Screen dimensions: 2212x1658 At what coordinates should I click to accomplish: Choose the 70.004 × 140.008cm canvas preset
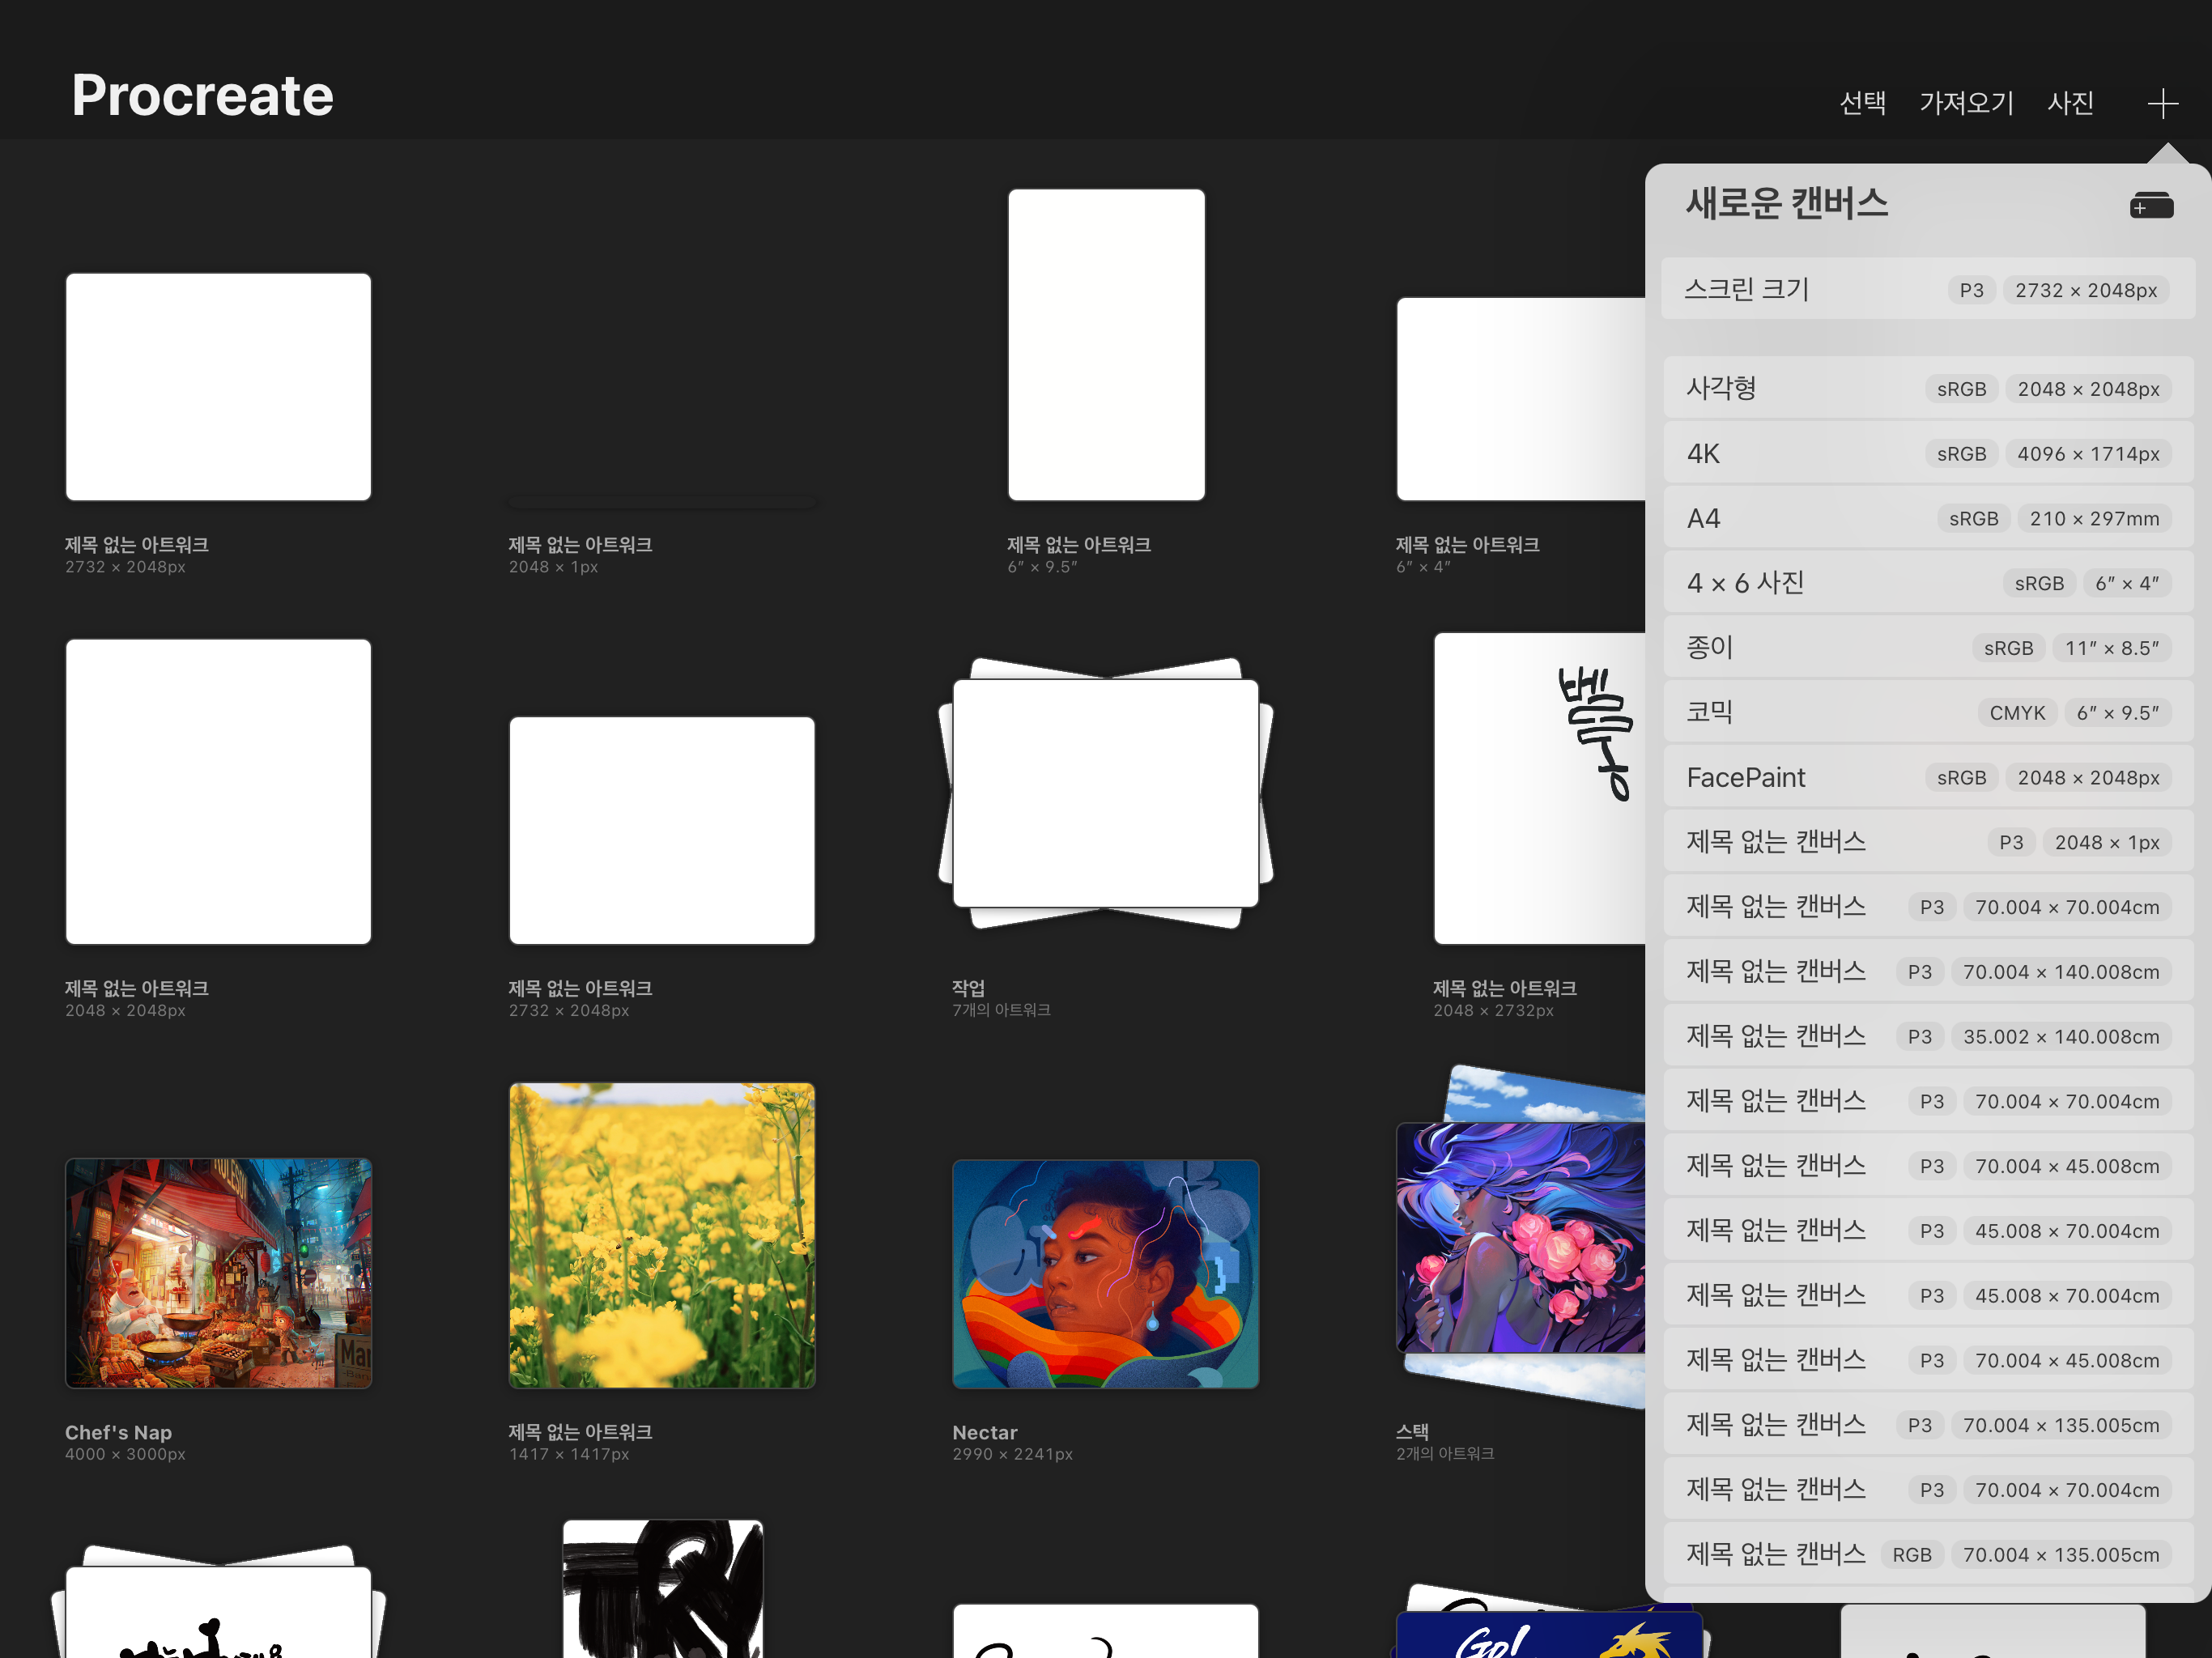pos(1927,972)
